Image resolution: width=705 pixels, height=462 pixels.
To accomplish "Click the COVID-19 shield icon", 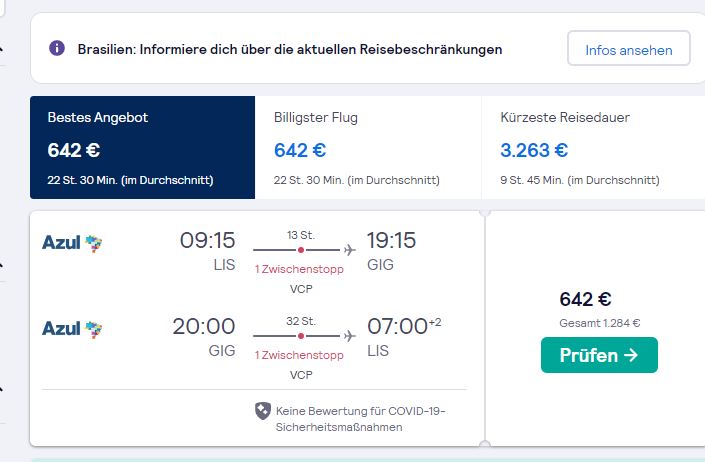I will pyautogui.click(x=263, y=411).
